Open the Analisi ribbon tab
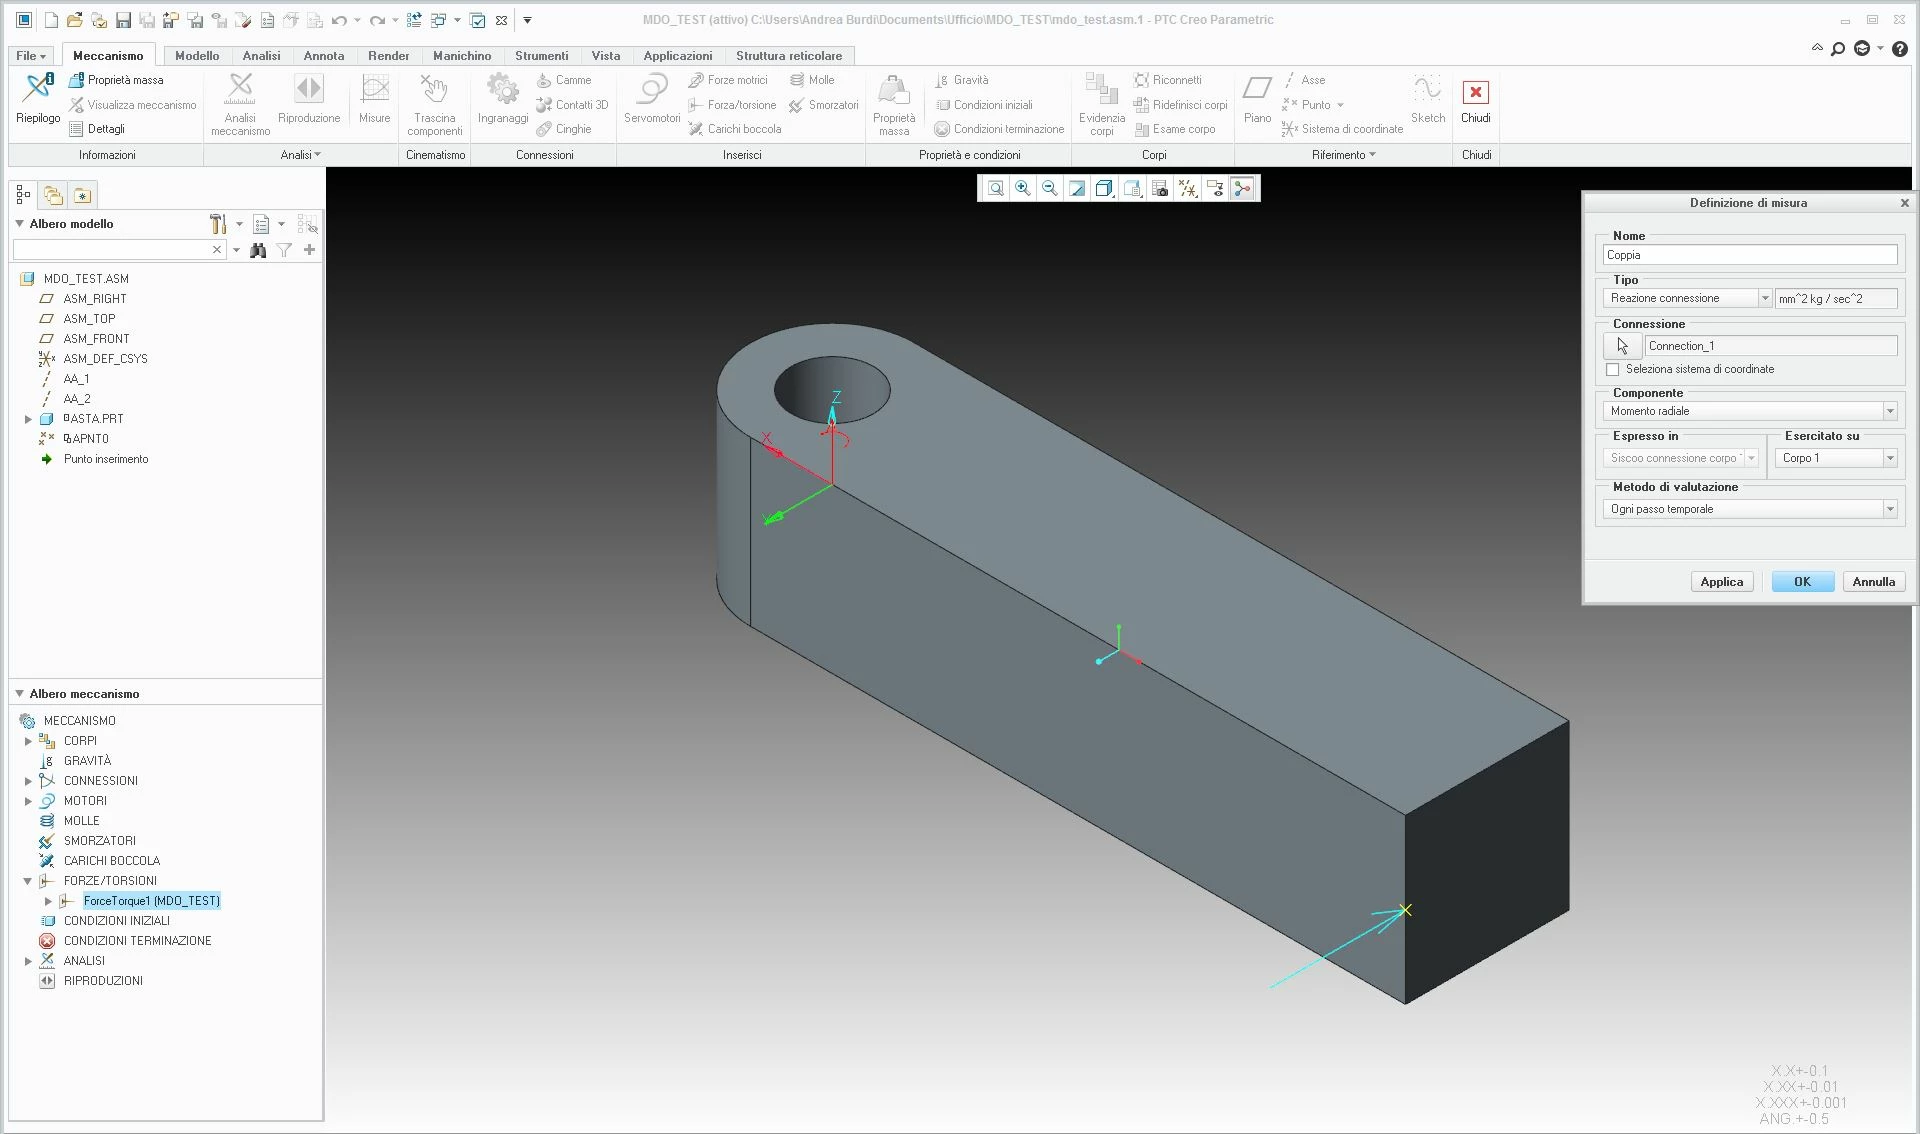 click(x=261, y=56)
